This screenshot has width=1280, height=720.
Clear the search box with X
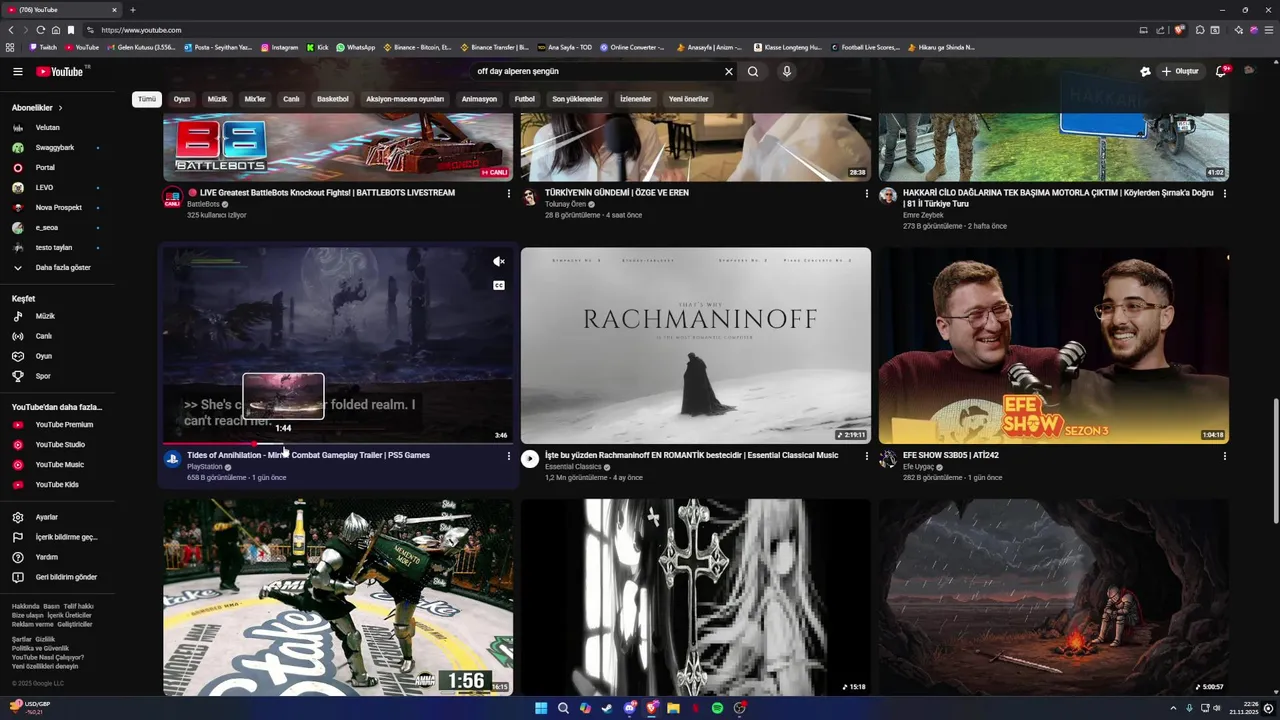point(728,71)
